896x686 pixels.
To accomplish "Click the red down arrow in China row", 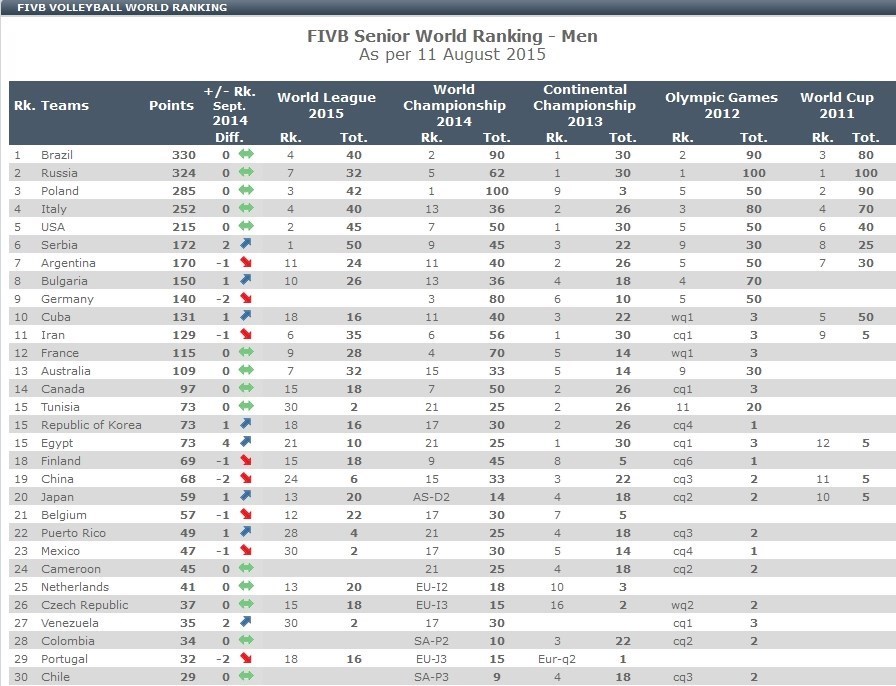I will click(x=246, y=479).
